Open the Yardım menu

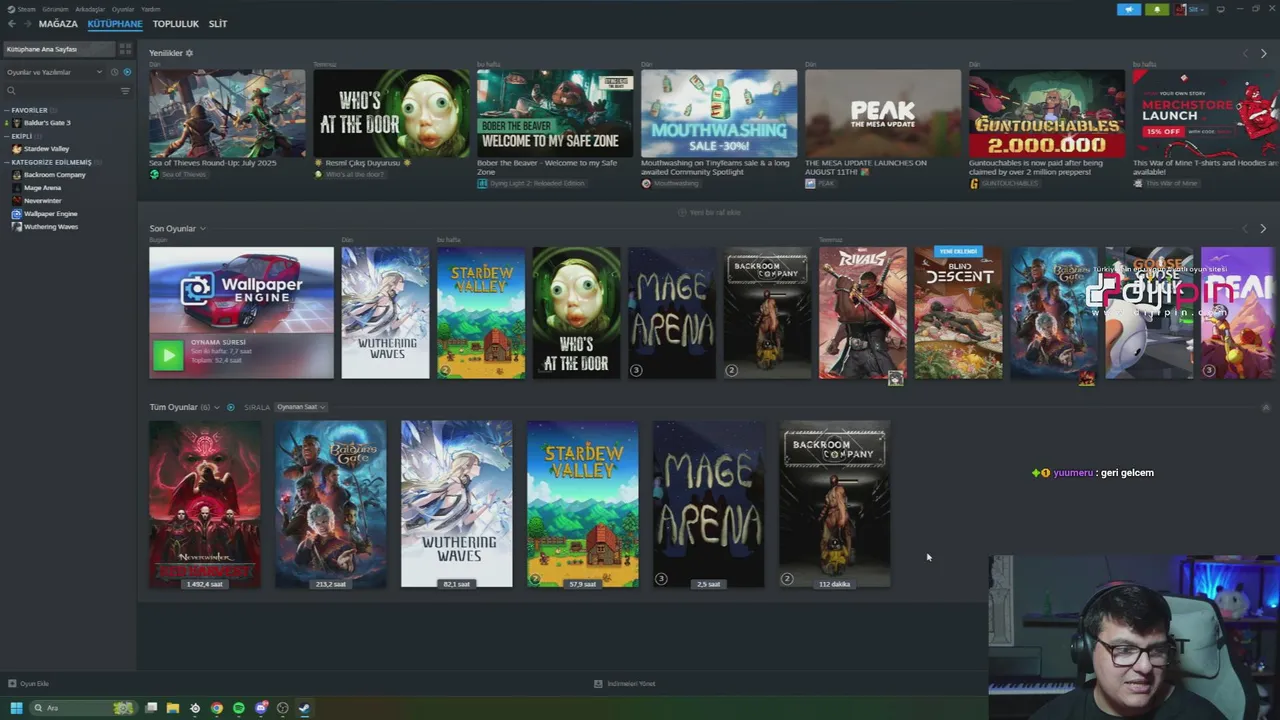tap(150, 9)
